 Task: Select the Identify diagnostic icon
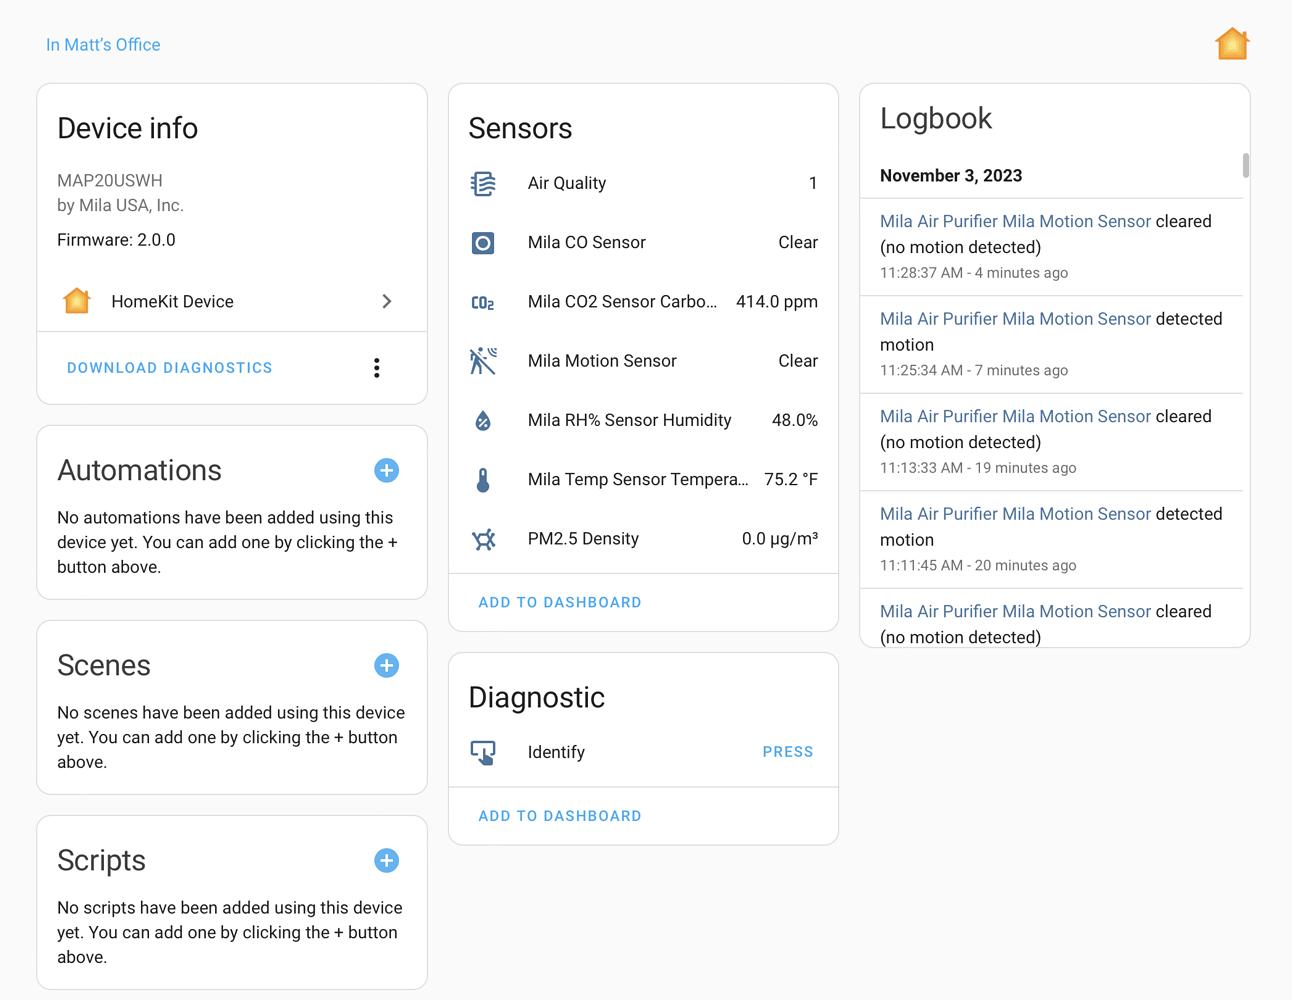point(483,752)
